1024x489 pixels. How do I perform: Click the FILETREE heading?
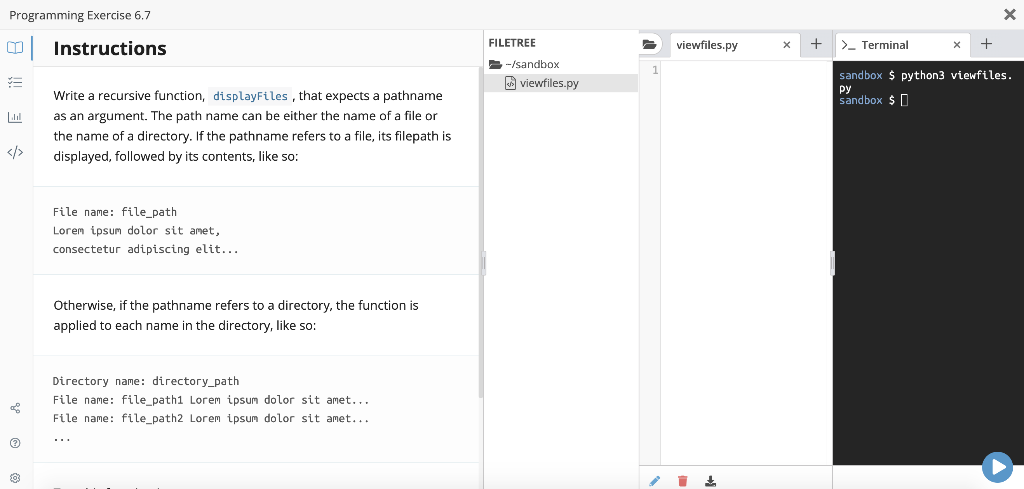(x=512, y=43)
